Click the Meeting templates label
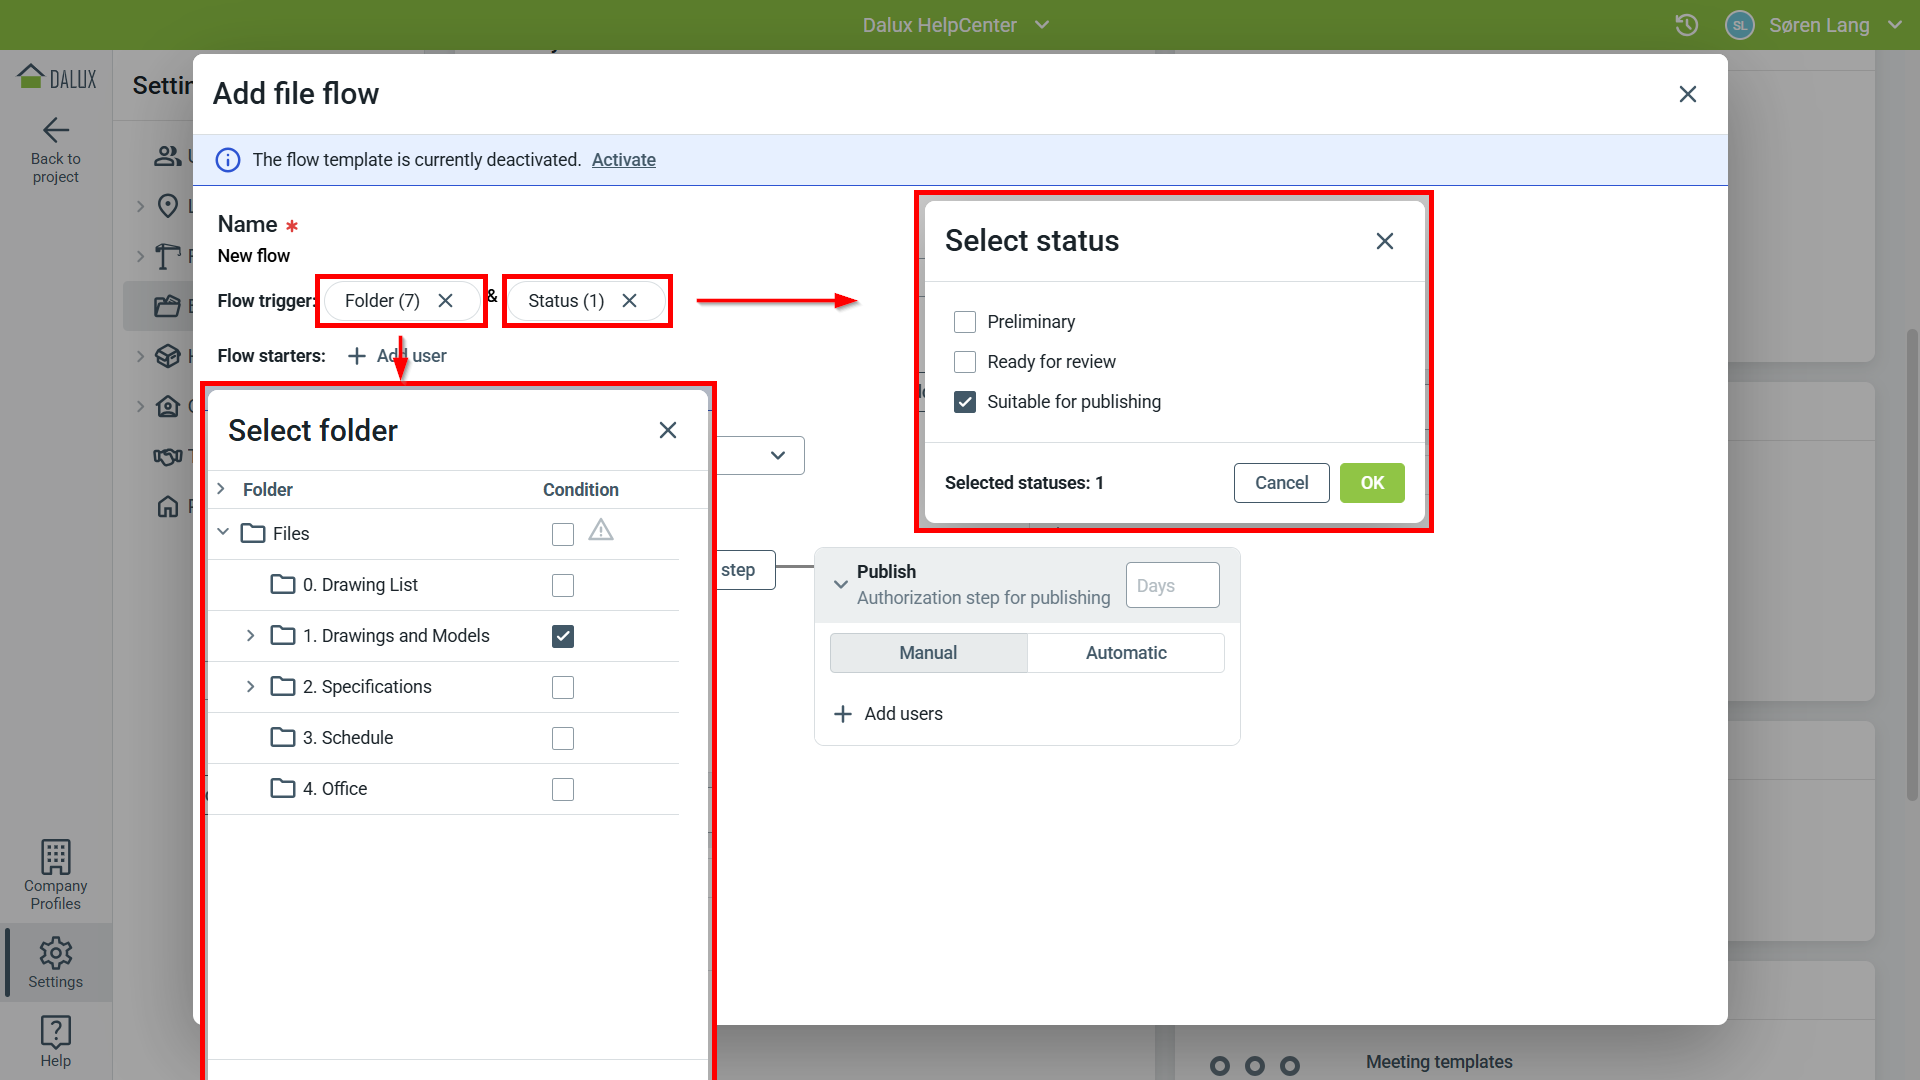 click(x=1439, y=1062)
